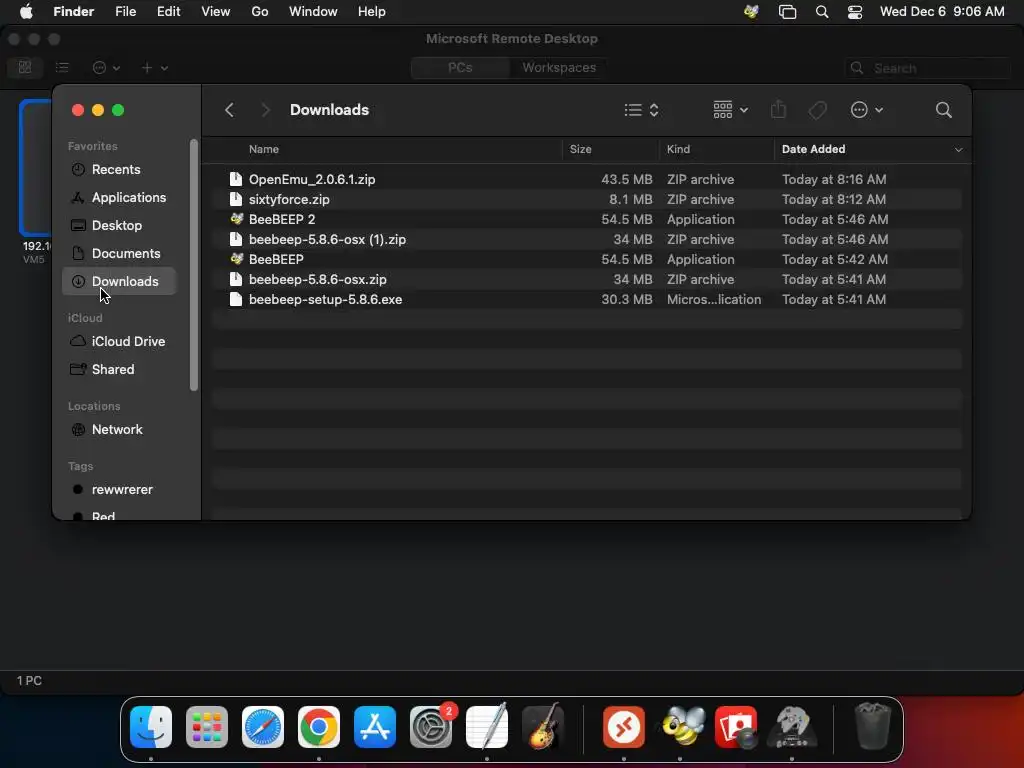Click Today at 8:12 AM date cell

834,199
